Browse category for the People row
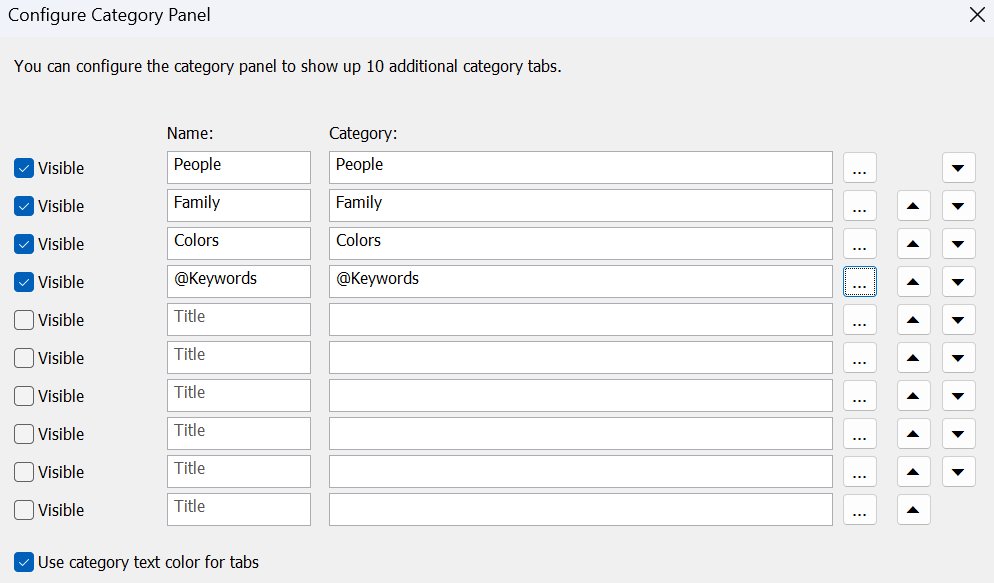The image size is (994, 583). click(860, 168)
